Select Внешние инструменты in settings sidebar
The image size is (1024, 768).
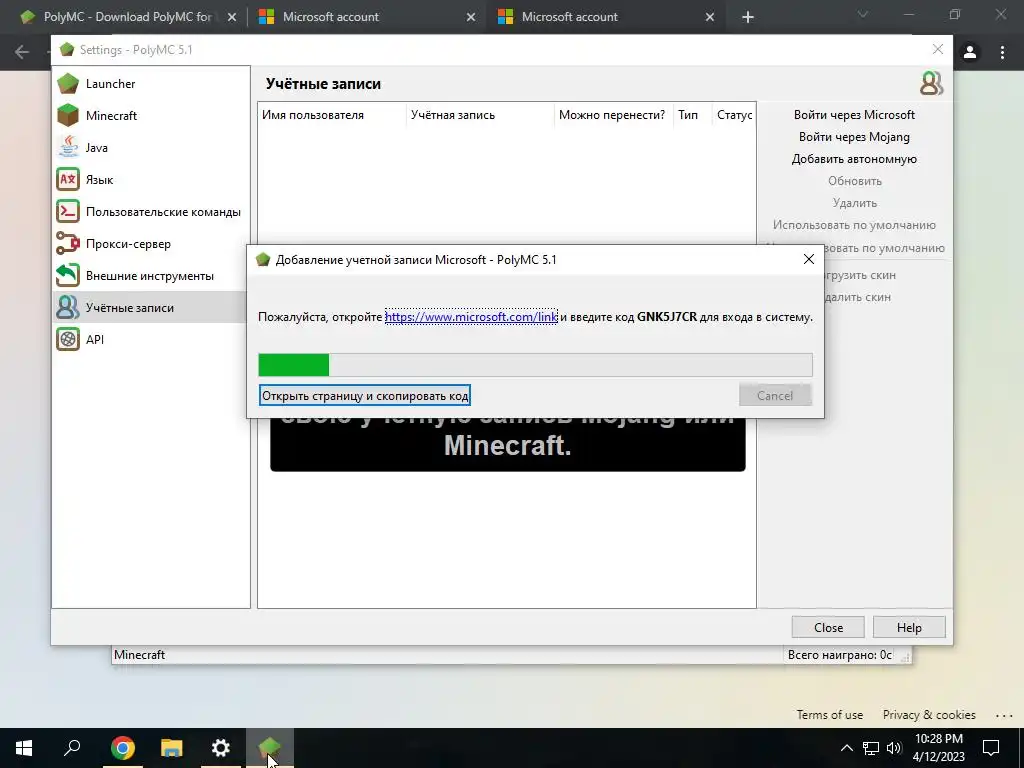point(150,276)
